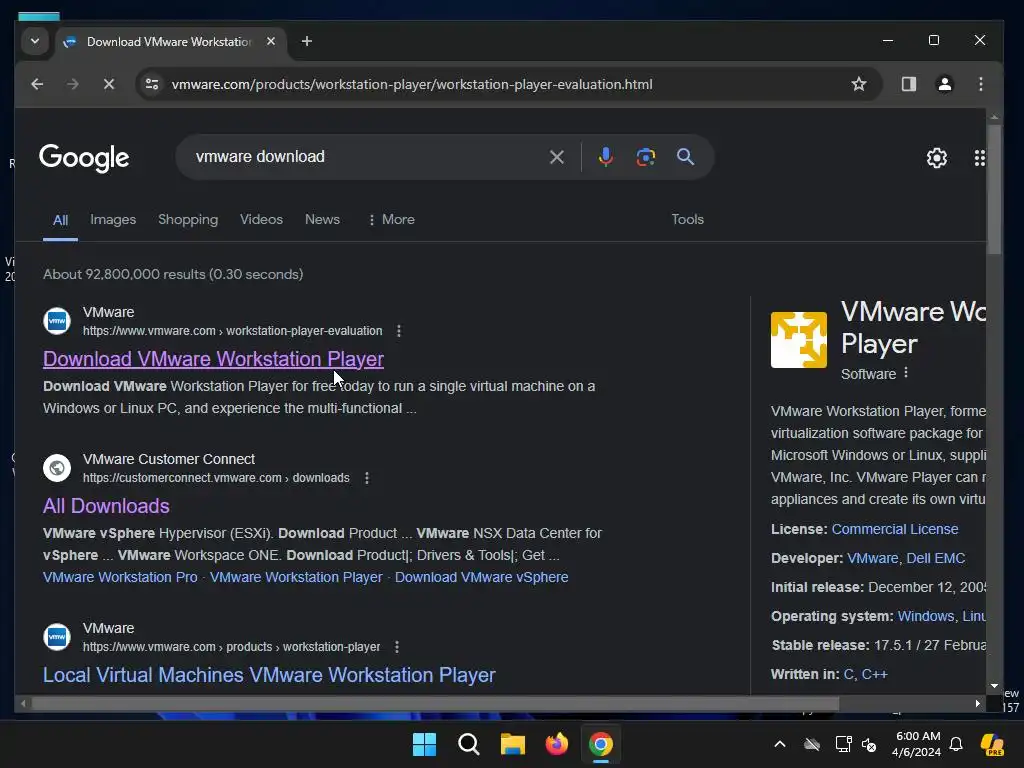The image size is (1024, 768).
Task: Expand the More search filters menu
Action: [391, 219]
